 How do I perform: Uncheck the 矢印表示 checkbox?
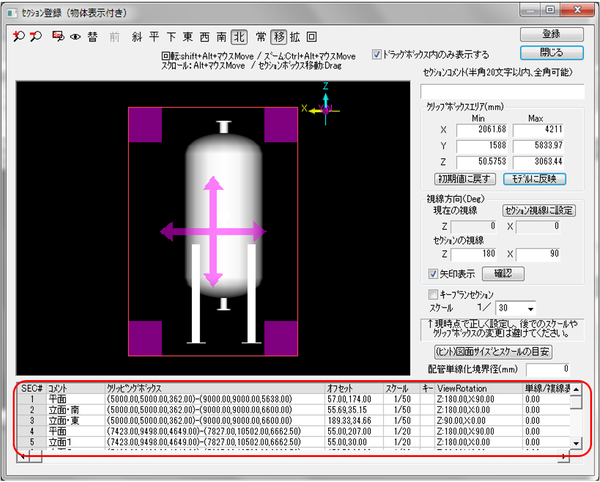[432, 272]
